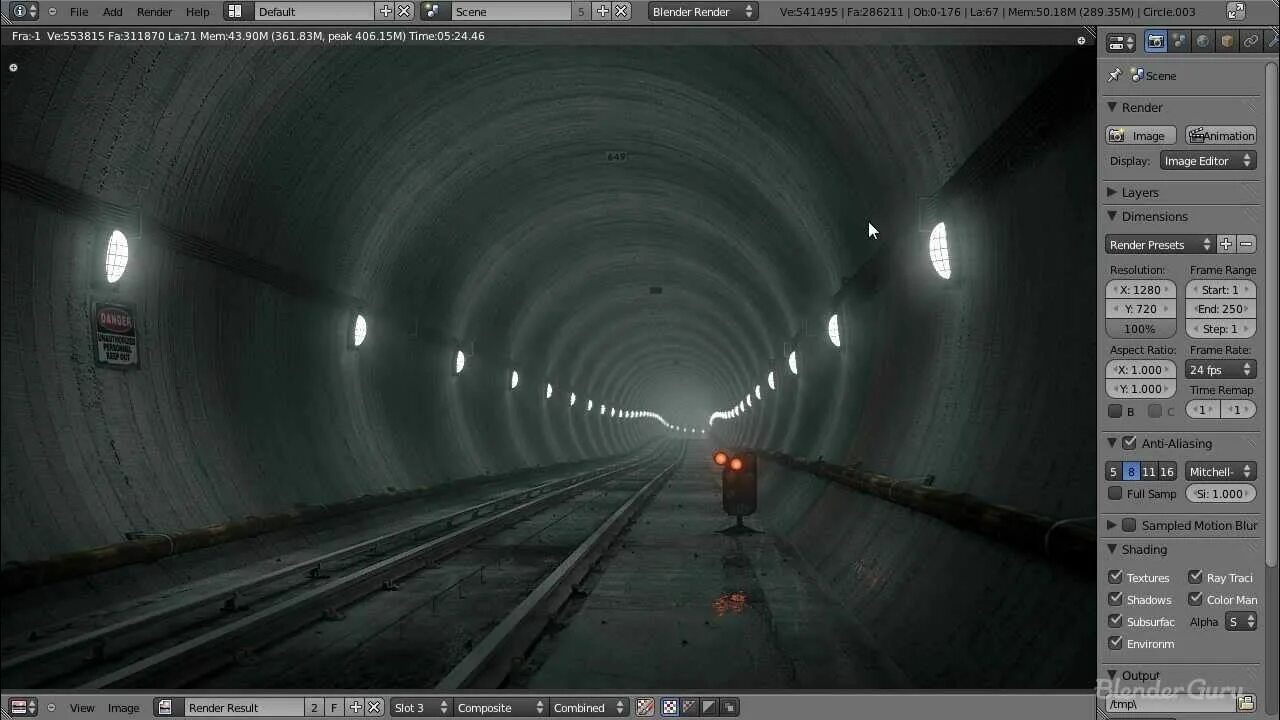This screenshot has width=1280, height=720.
Task: Open the Combined pass dropdown
Action: pyautogui.click(x=591, y=707)
